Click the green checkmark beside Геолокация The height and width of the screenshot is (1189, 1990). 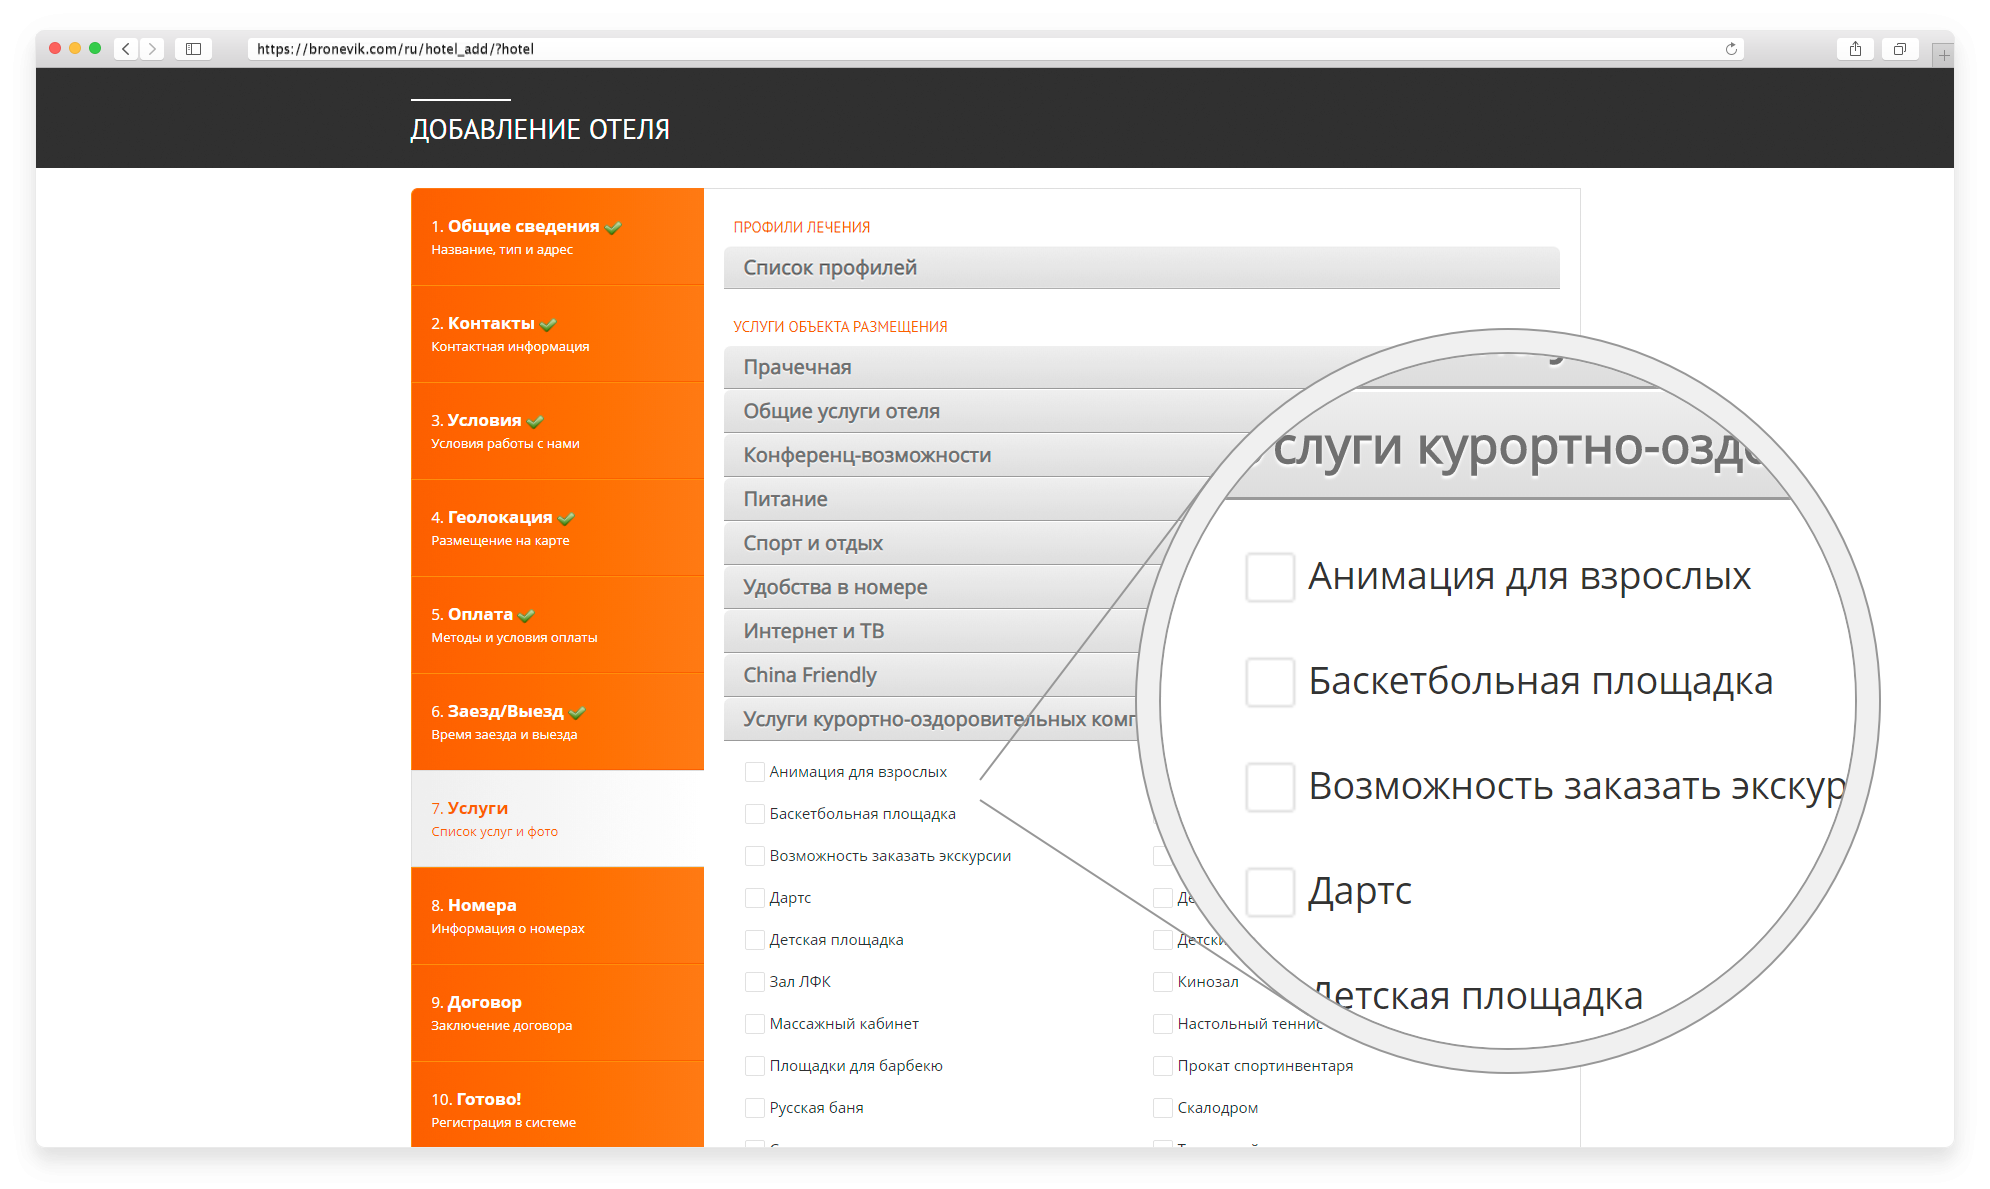coord(566,518)
